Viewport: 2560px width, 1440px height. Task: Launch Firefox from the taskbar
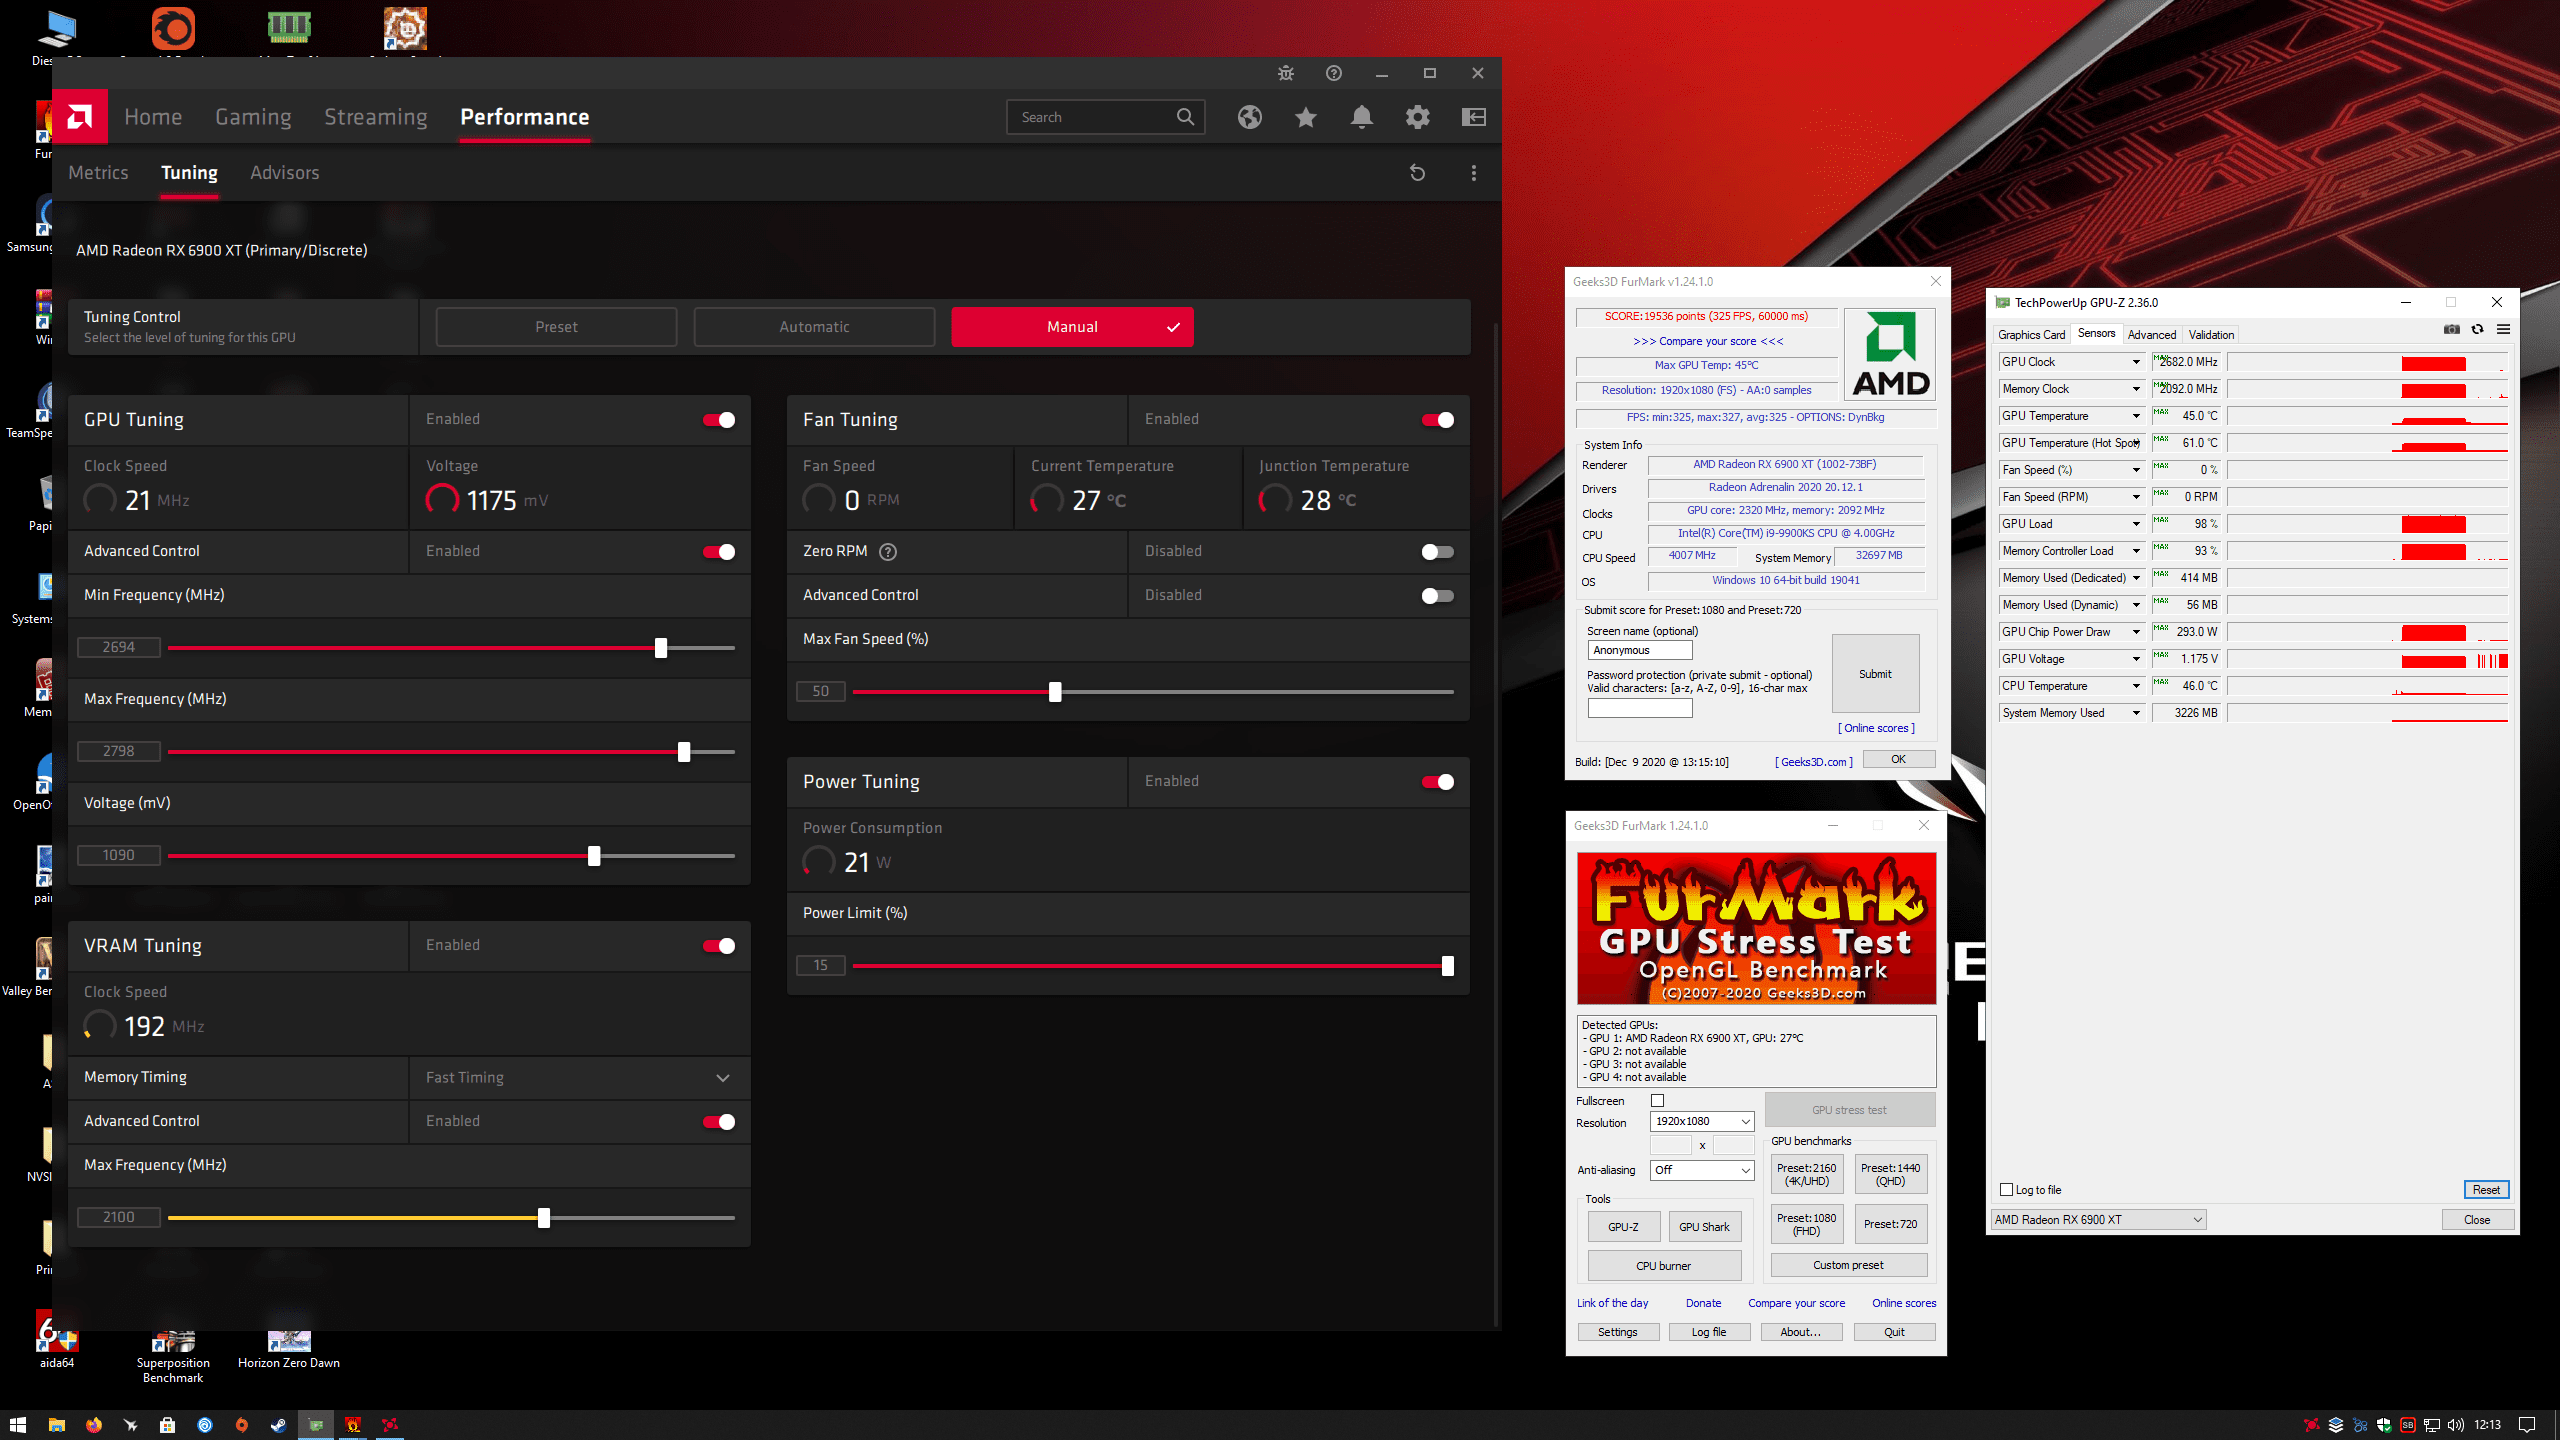click(x=94, y=1425)
